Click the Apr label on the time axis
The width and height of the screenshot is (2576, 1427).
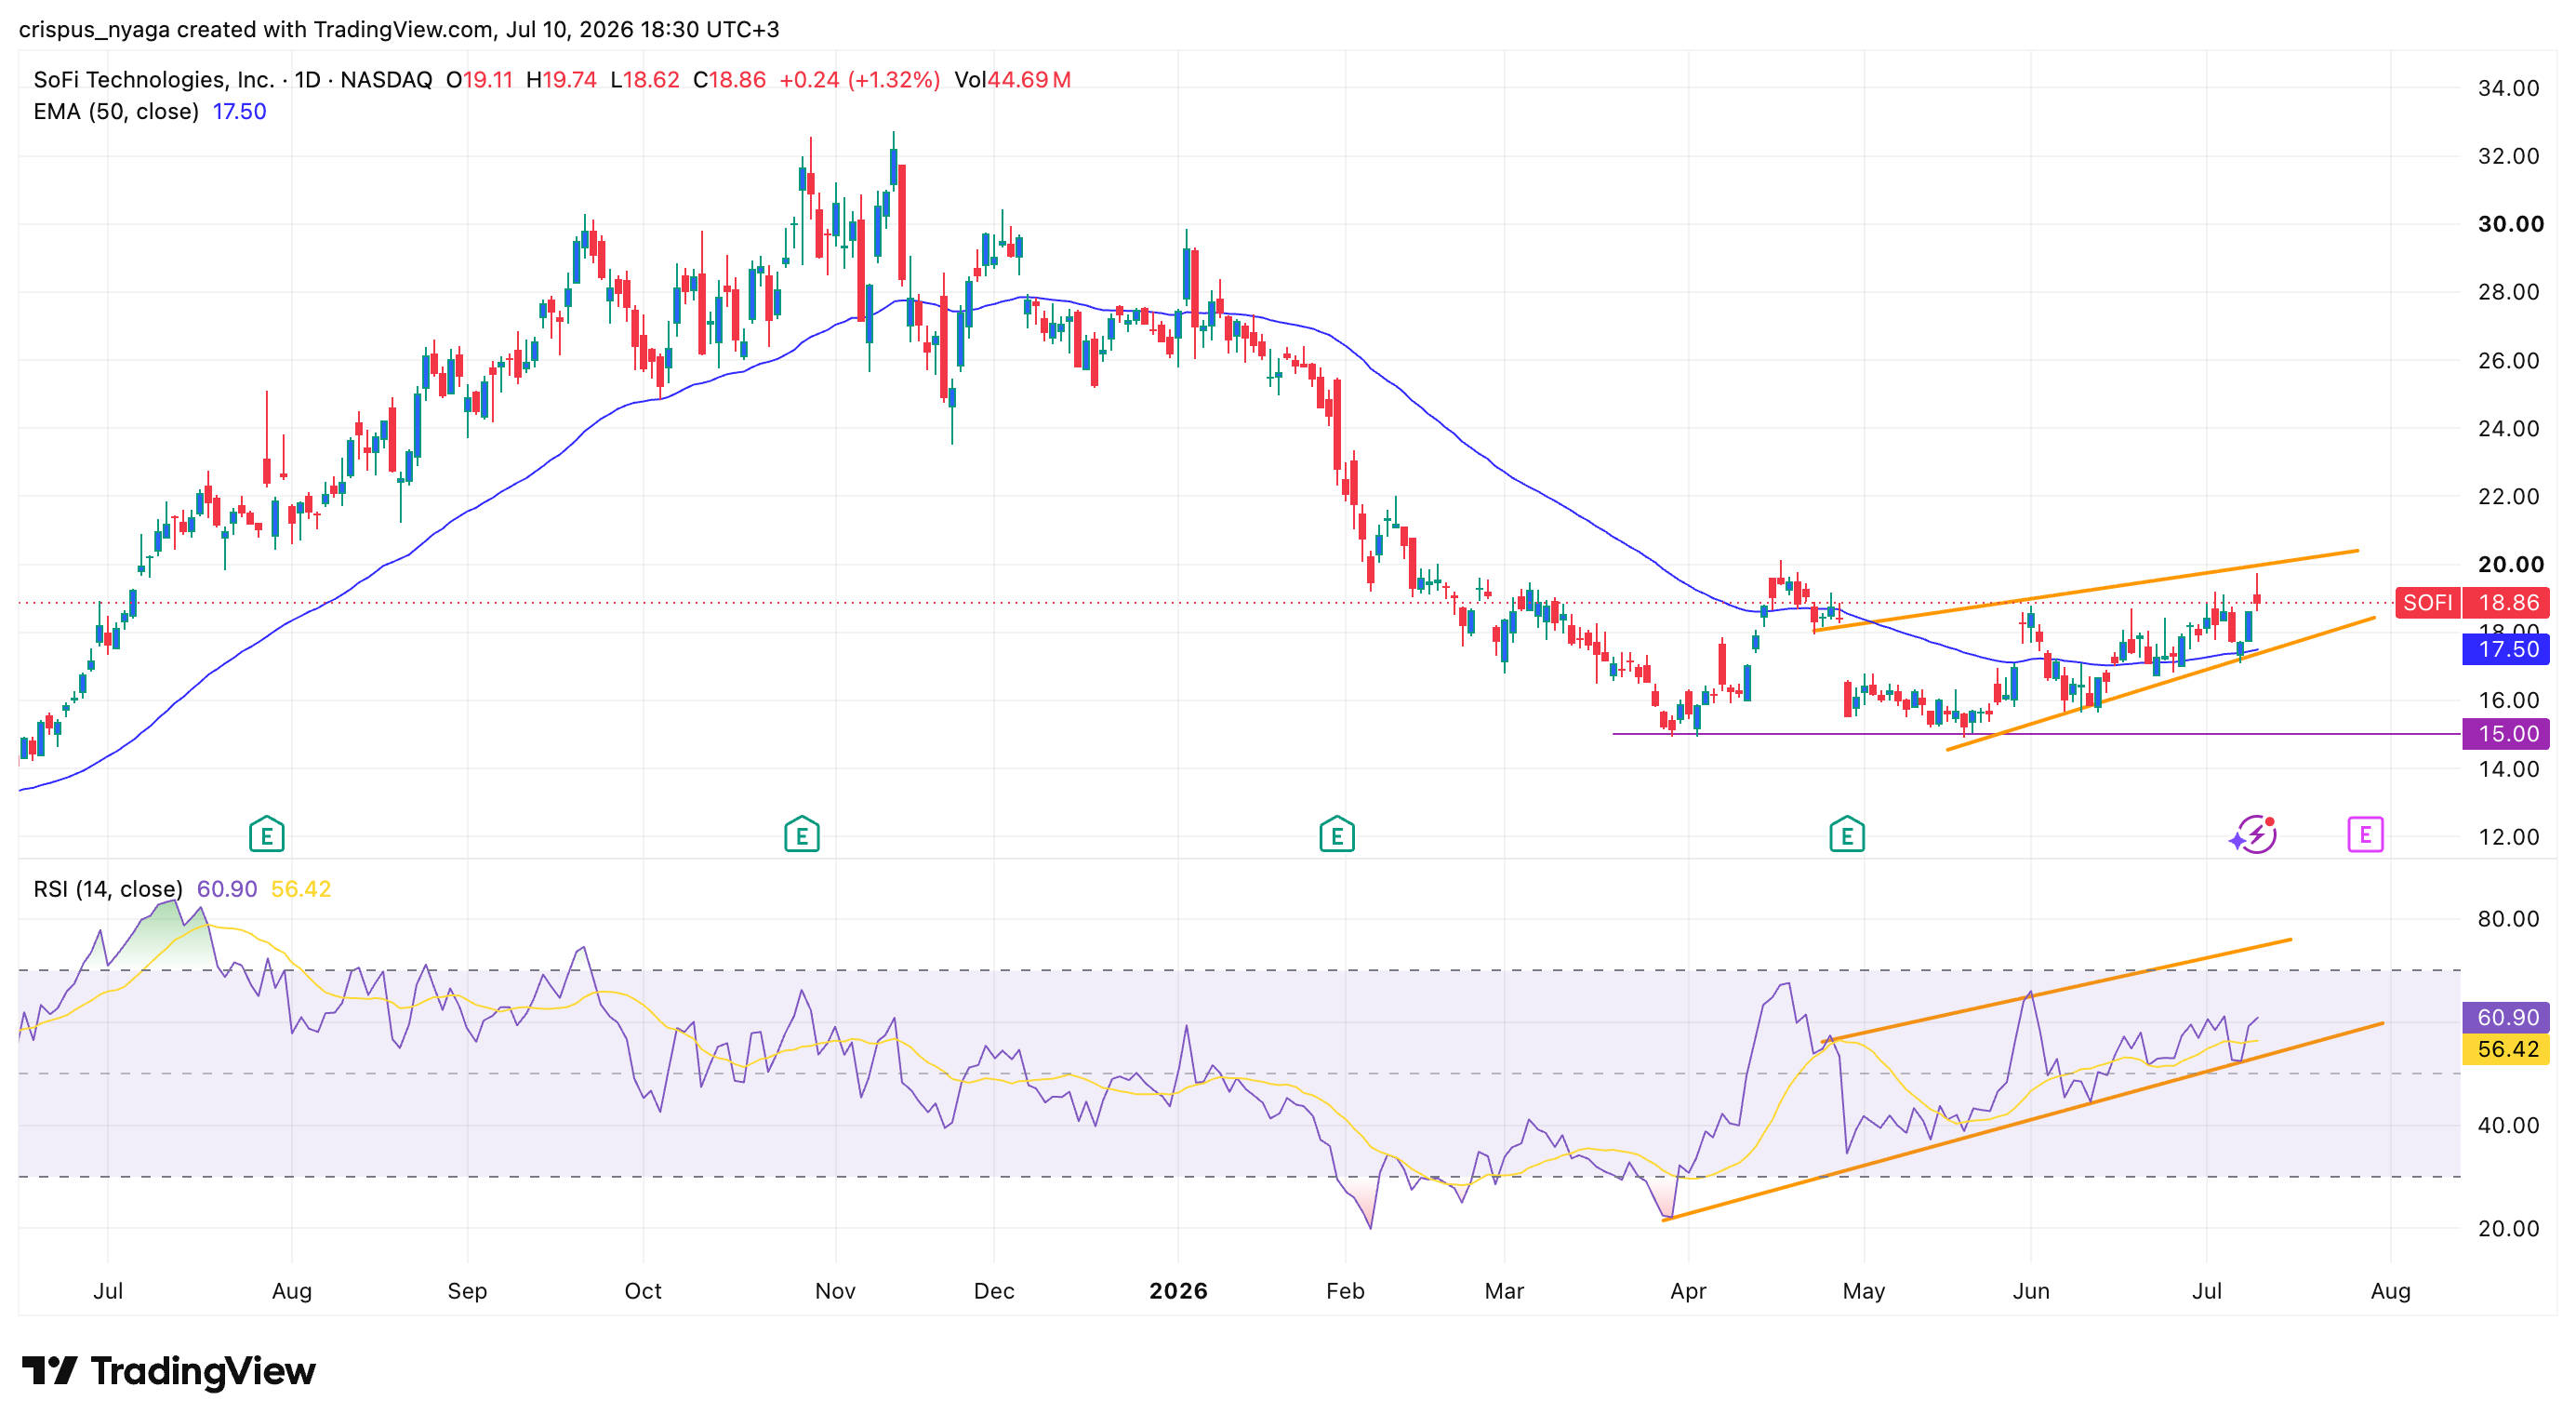coord(1688,1291)
